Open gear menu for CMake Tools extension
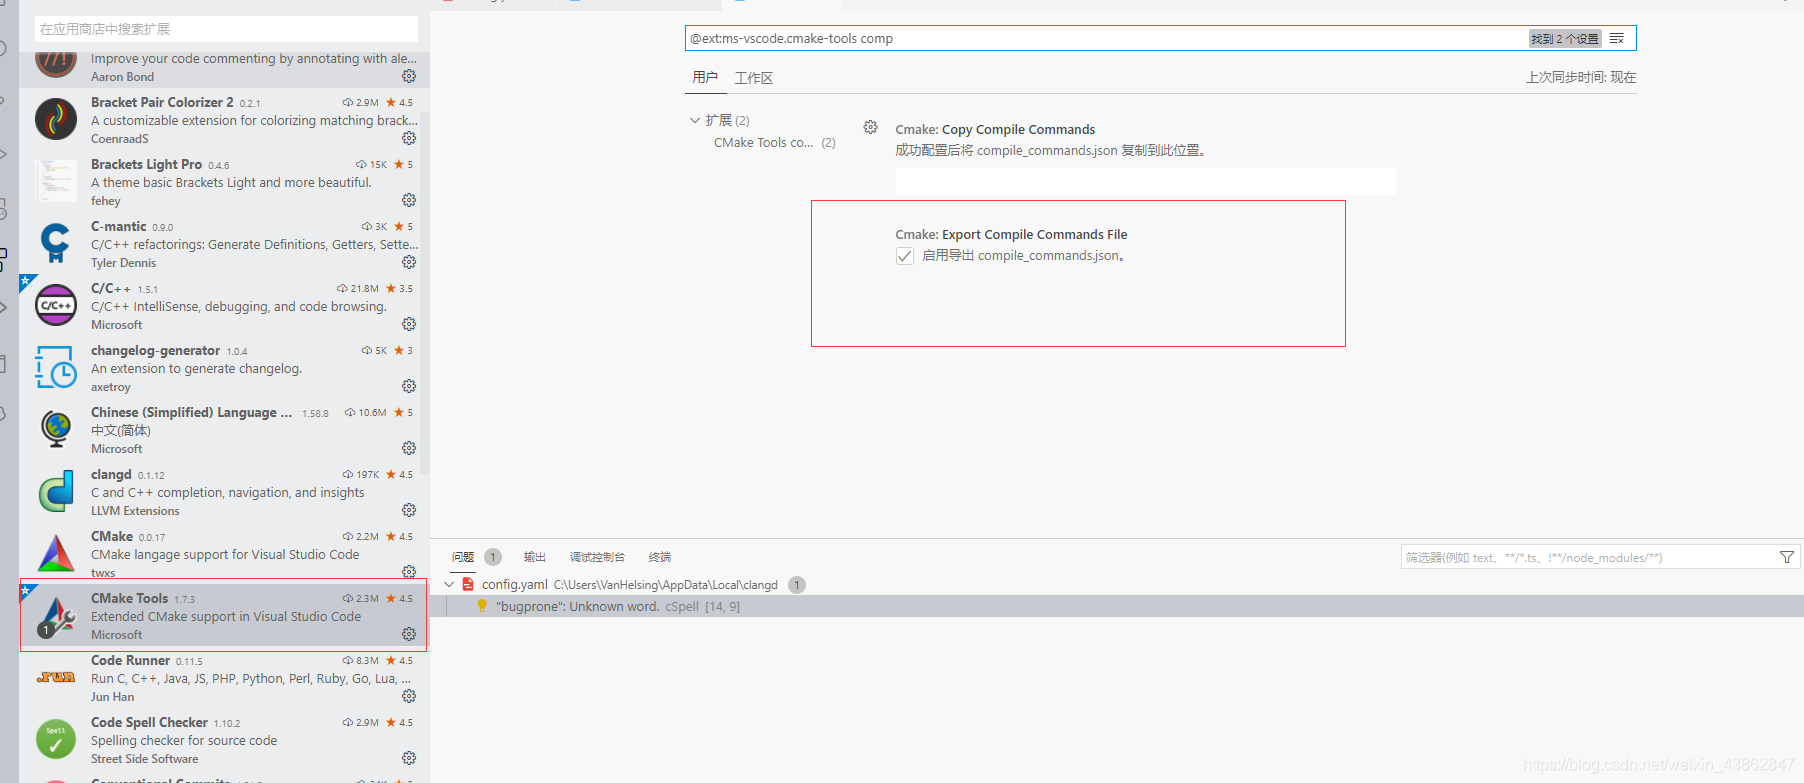The width and height of the screenshot is (1804, 783). point(409,634)
